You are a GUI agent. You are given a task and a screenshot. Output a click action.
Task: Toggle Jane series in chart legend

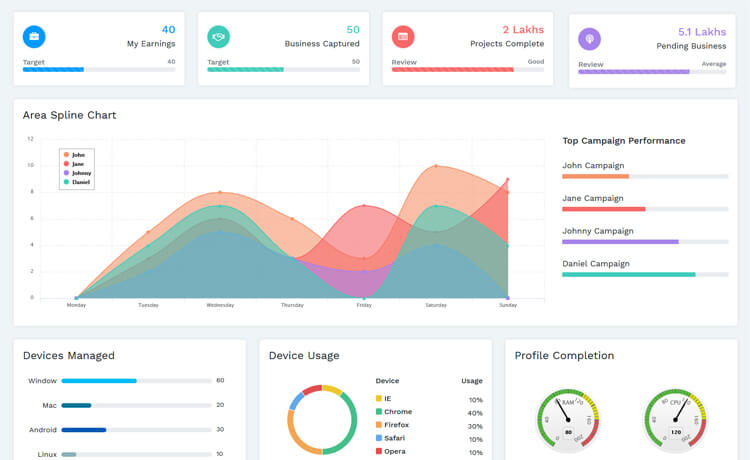tap(74, 164)
